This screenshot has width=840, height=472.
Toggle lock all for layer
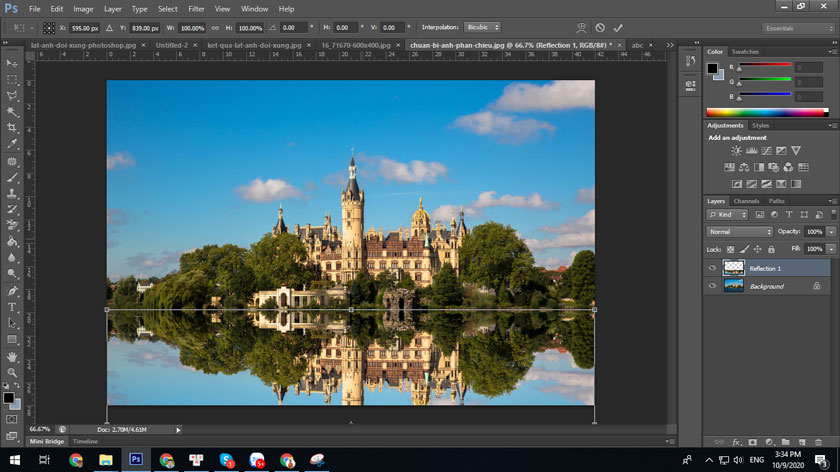click(771, 249)
